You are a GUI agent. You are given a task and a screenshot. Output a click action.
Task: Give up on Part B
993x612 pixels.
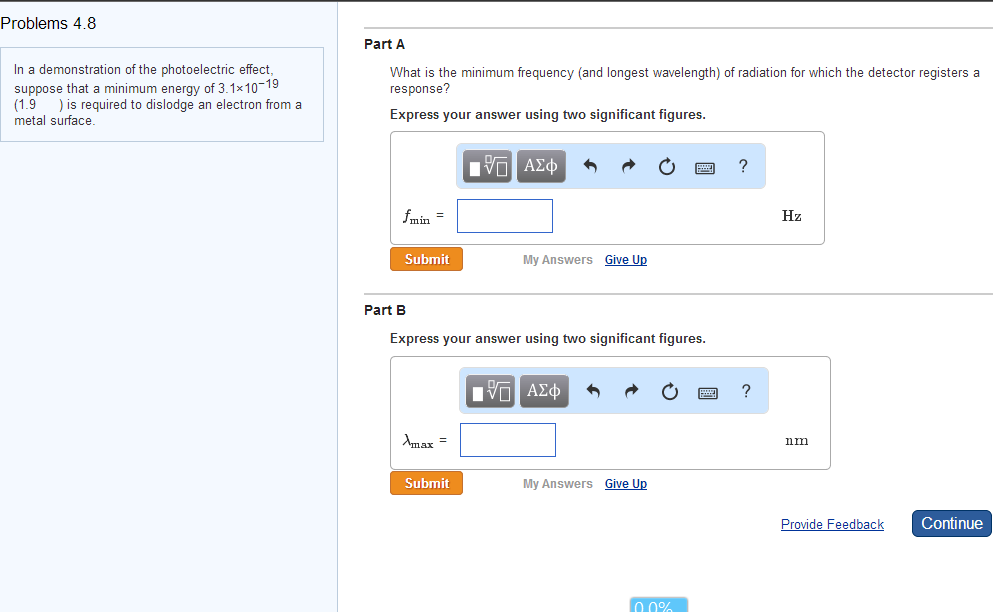pyautogui.click(x=626, y=484)
